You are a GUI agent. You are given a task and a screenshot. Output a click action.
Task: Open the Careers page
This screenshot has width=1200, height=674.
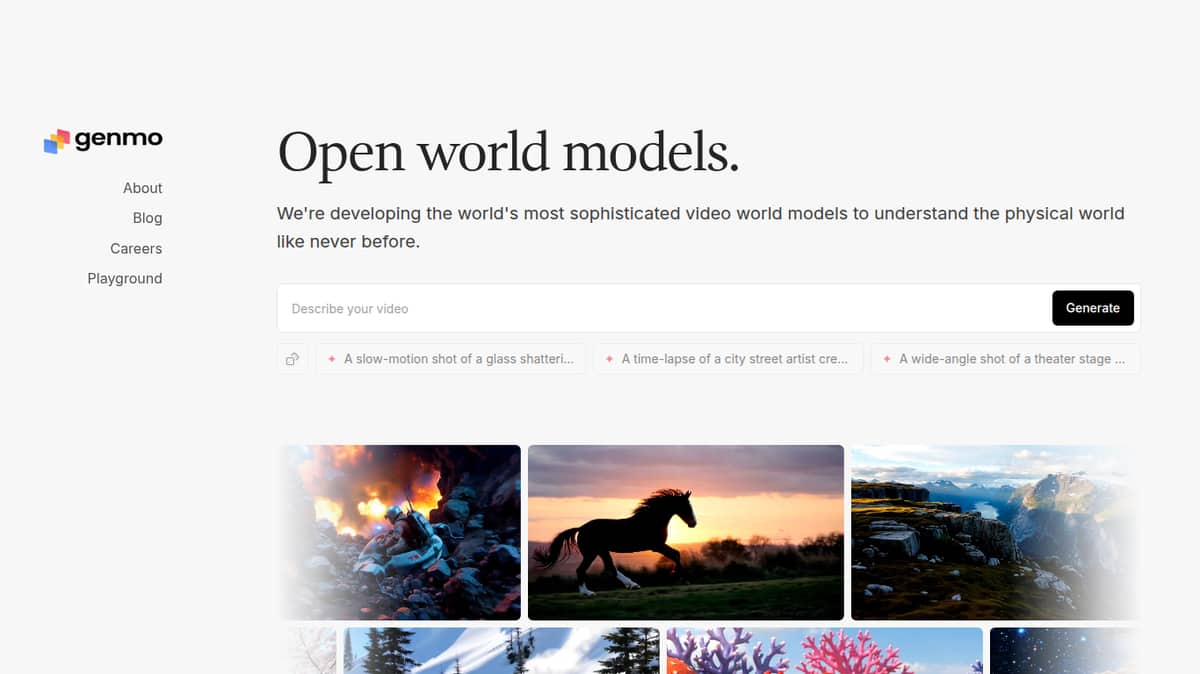136,248
